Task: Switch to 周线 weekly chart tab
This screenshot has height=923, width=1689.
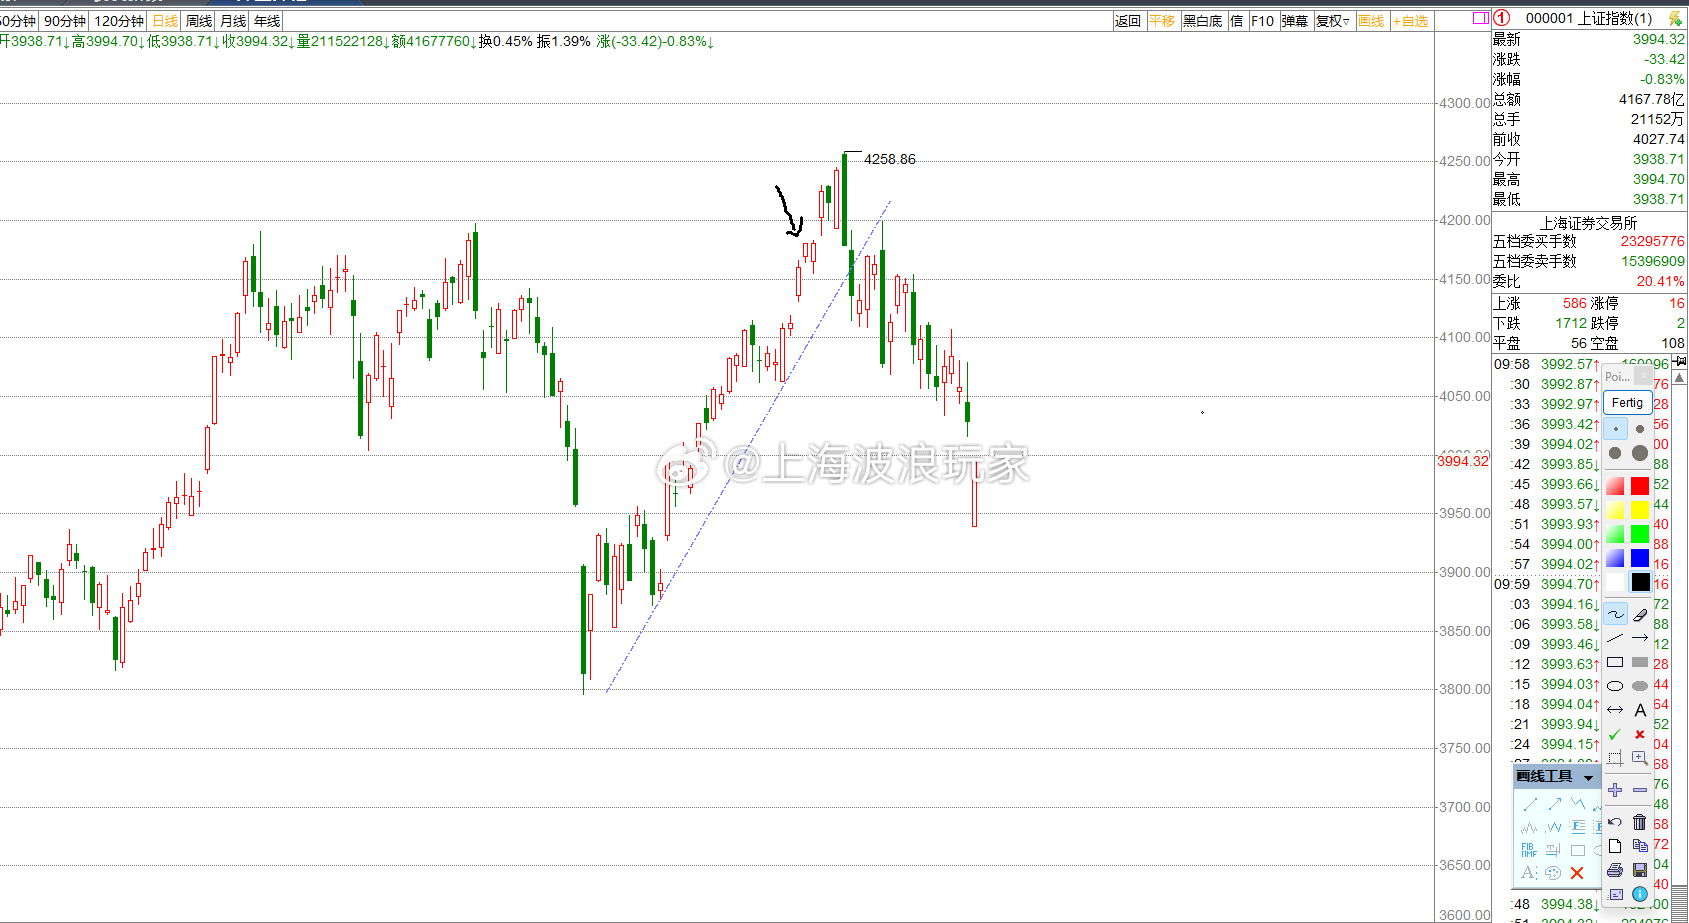Action: pyautogui.click(x=199, y=21)
